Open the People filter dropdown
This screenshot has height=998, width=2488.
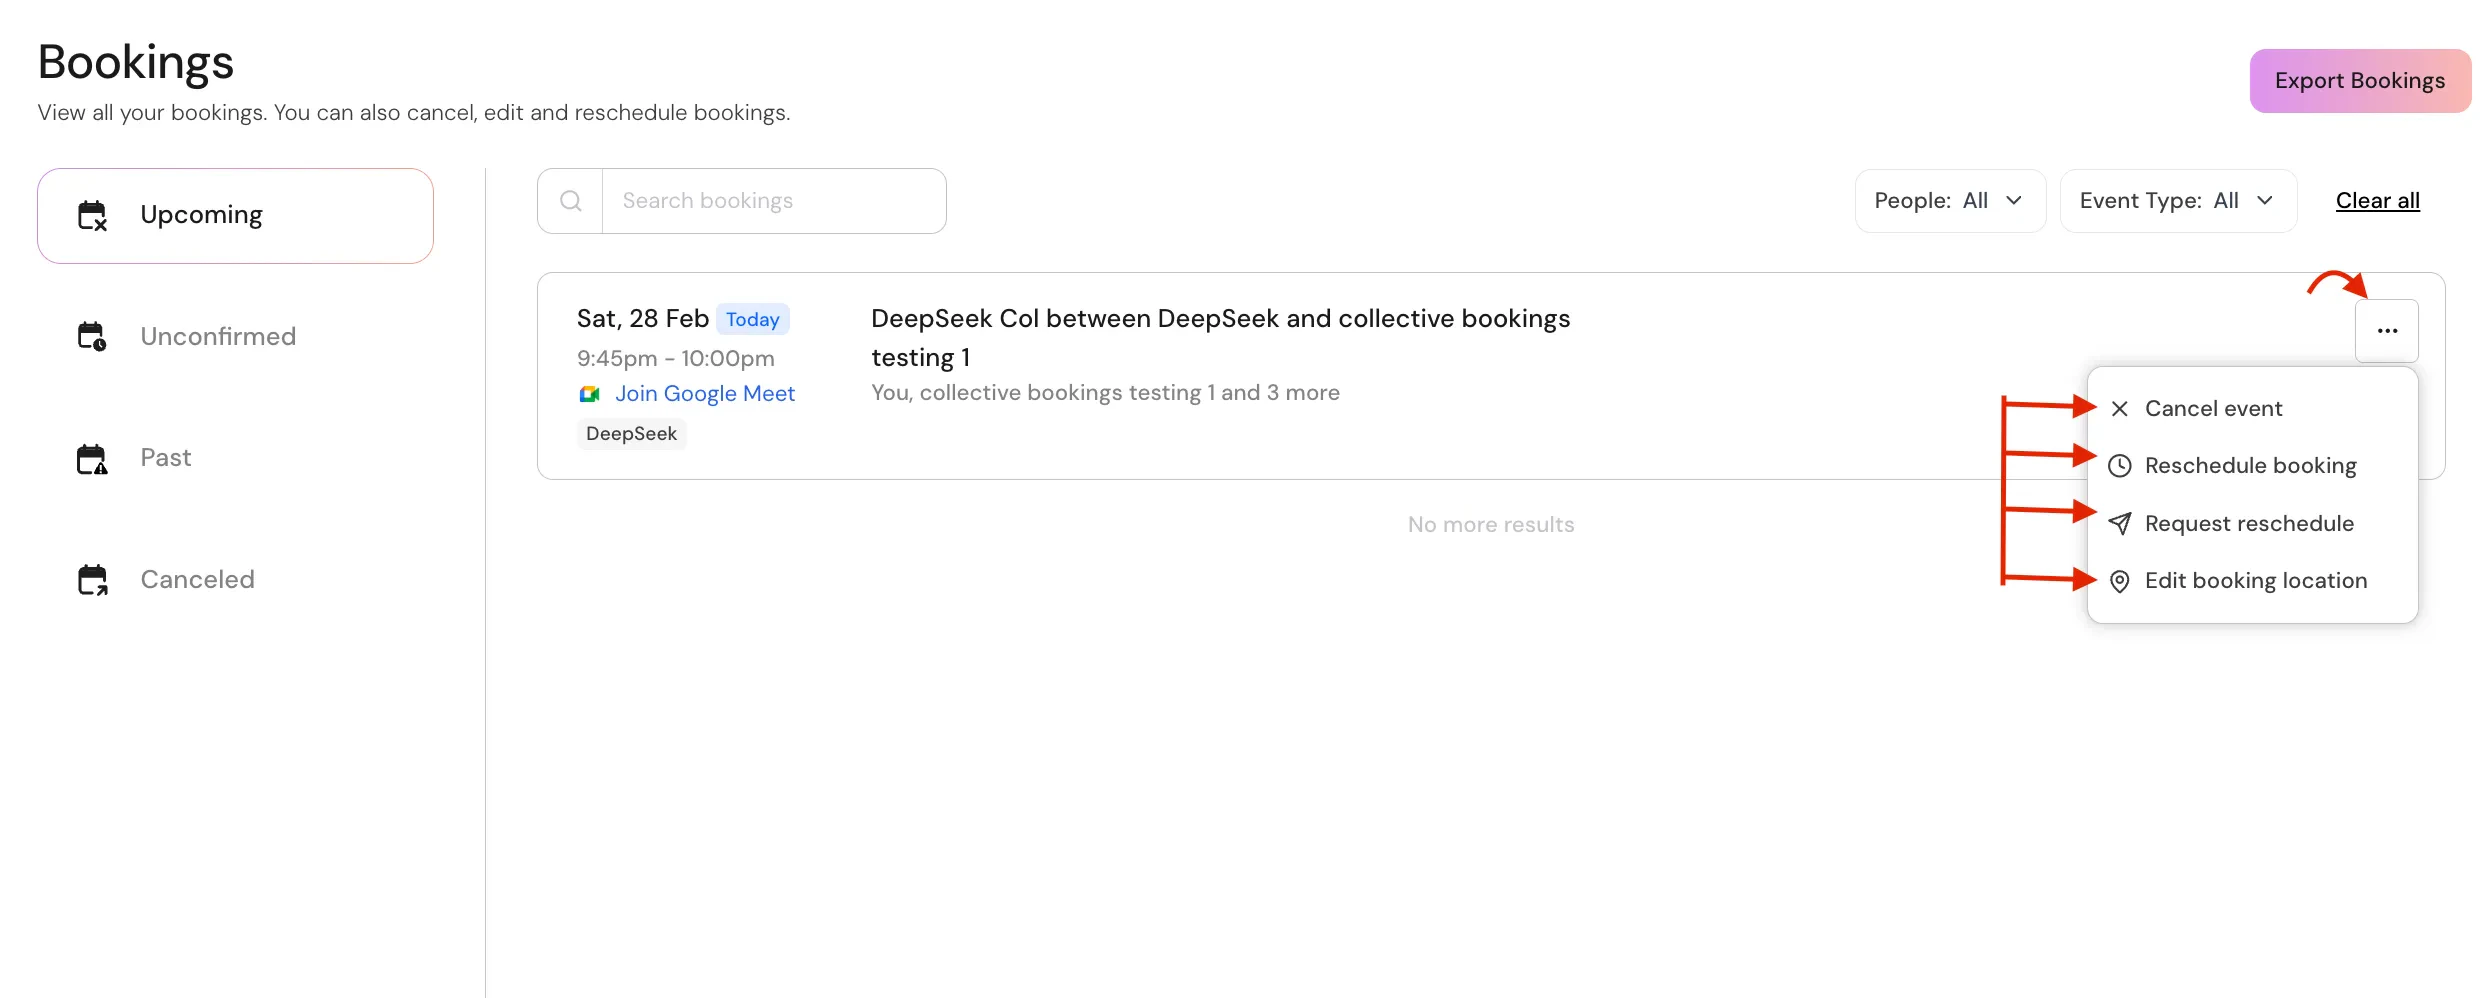pyautogui.click(x=1948, y=200)
